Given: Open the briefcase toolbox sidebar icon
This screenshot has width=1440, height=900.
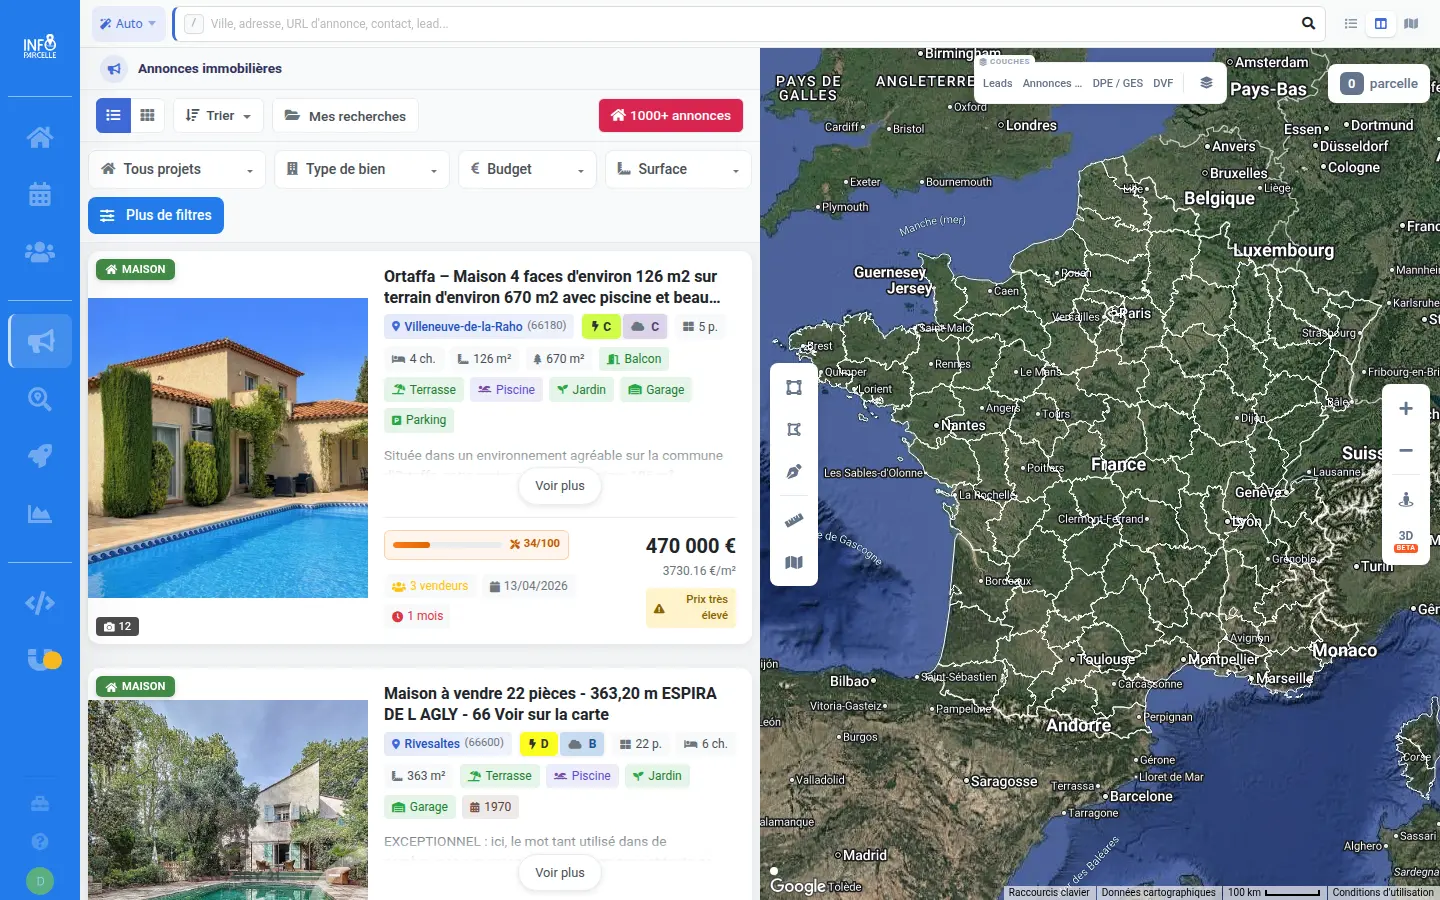Looking at the screenshot, I should (x=40, y=804).
